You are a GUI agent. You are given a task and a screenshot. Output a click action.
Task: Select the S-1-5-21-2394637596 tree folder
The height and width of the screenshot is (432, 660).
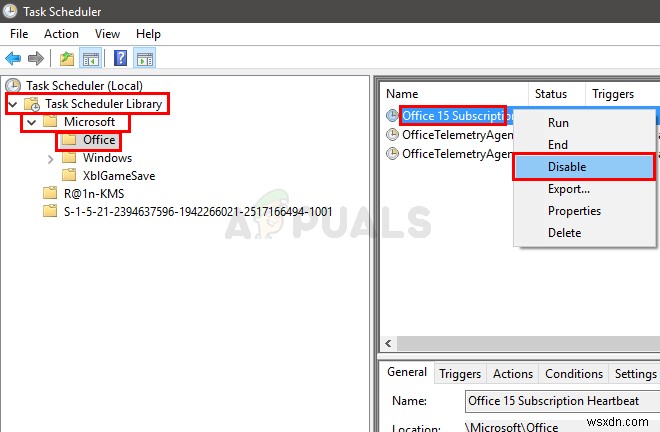tap(198, 211)
